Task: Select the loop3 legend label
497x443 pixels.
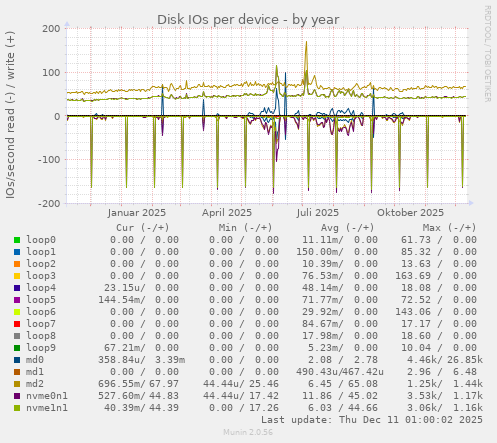Action: (x=41, y=276)
